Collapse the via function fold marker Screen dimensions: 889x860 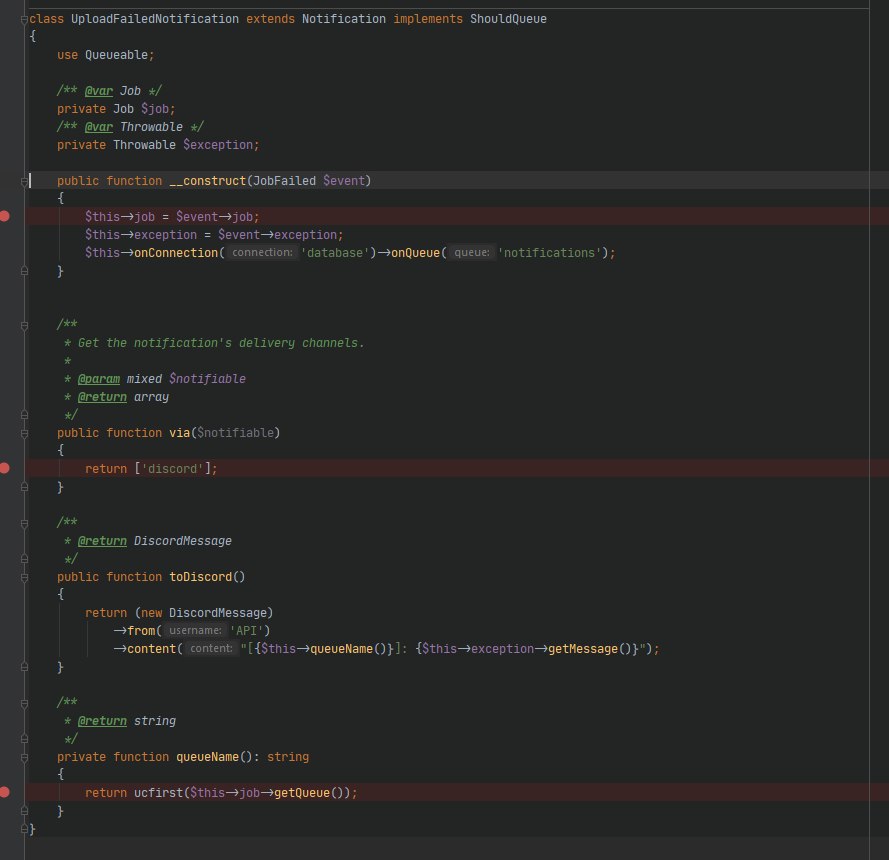click(x=24, y=434)
